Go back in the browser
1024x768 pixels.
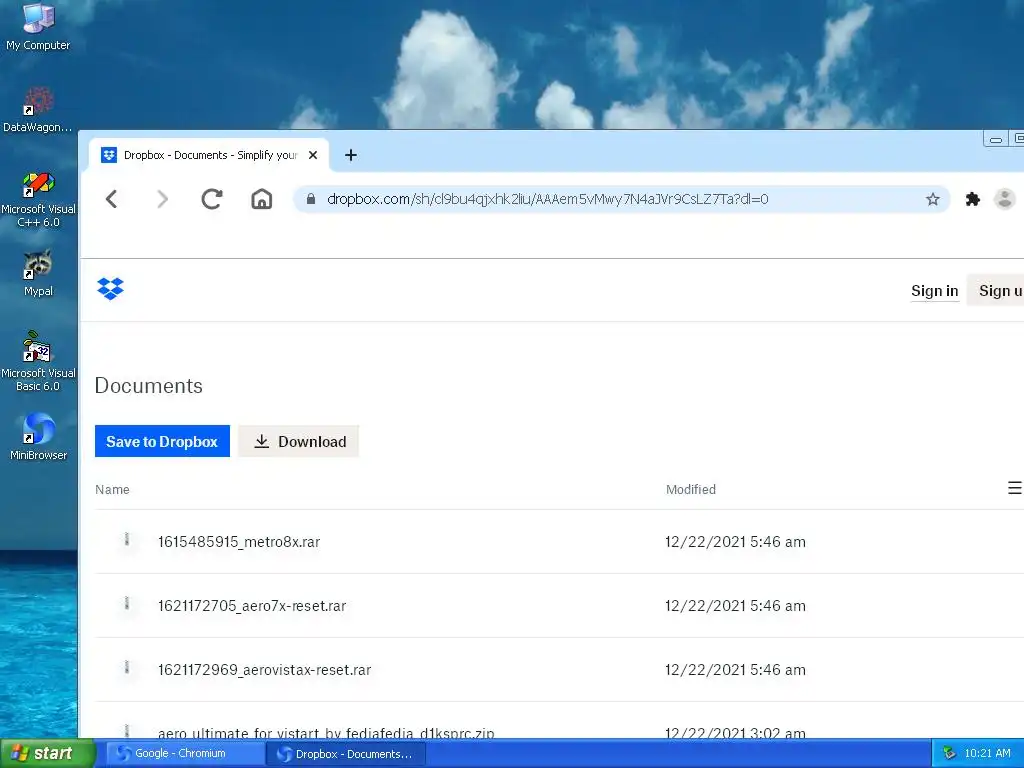point(112,199)
